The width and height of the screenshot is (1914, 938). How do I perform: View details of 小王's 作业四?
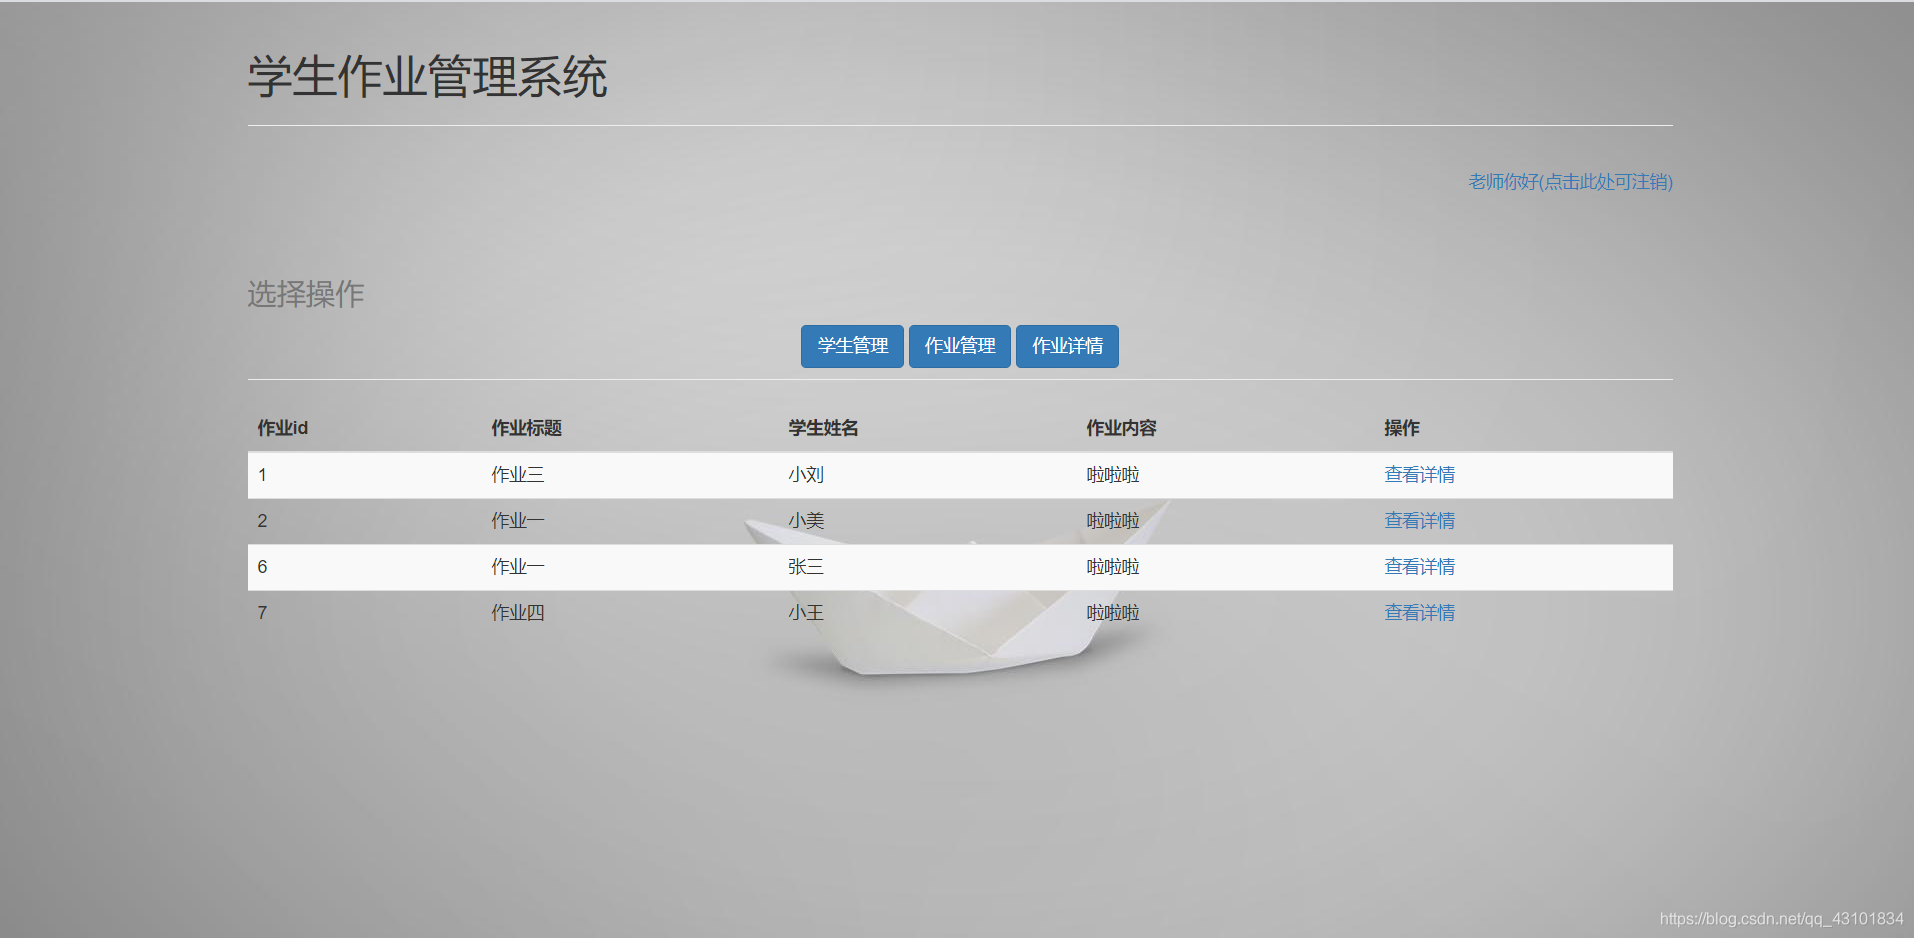pyautogui.click(x=1419, y=613)
